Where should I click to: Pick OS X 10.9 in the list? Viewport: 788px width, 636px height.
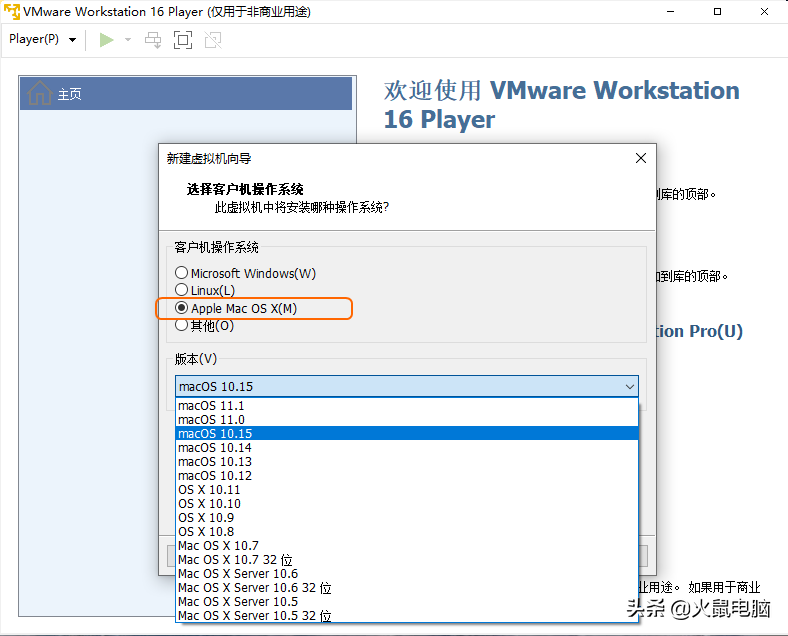pos(407,517)
